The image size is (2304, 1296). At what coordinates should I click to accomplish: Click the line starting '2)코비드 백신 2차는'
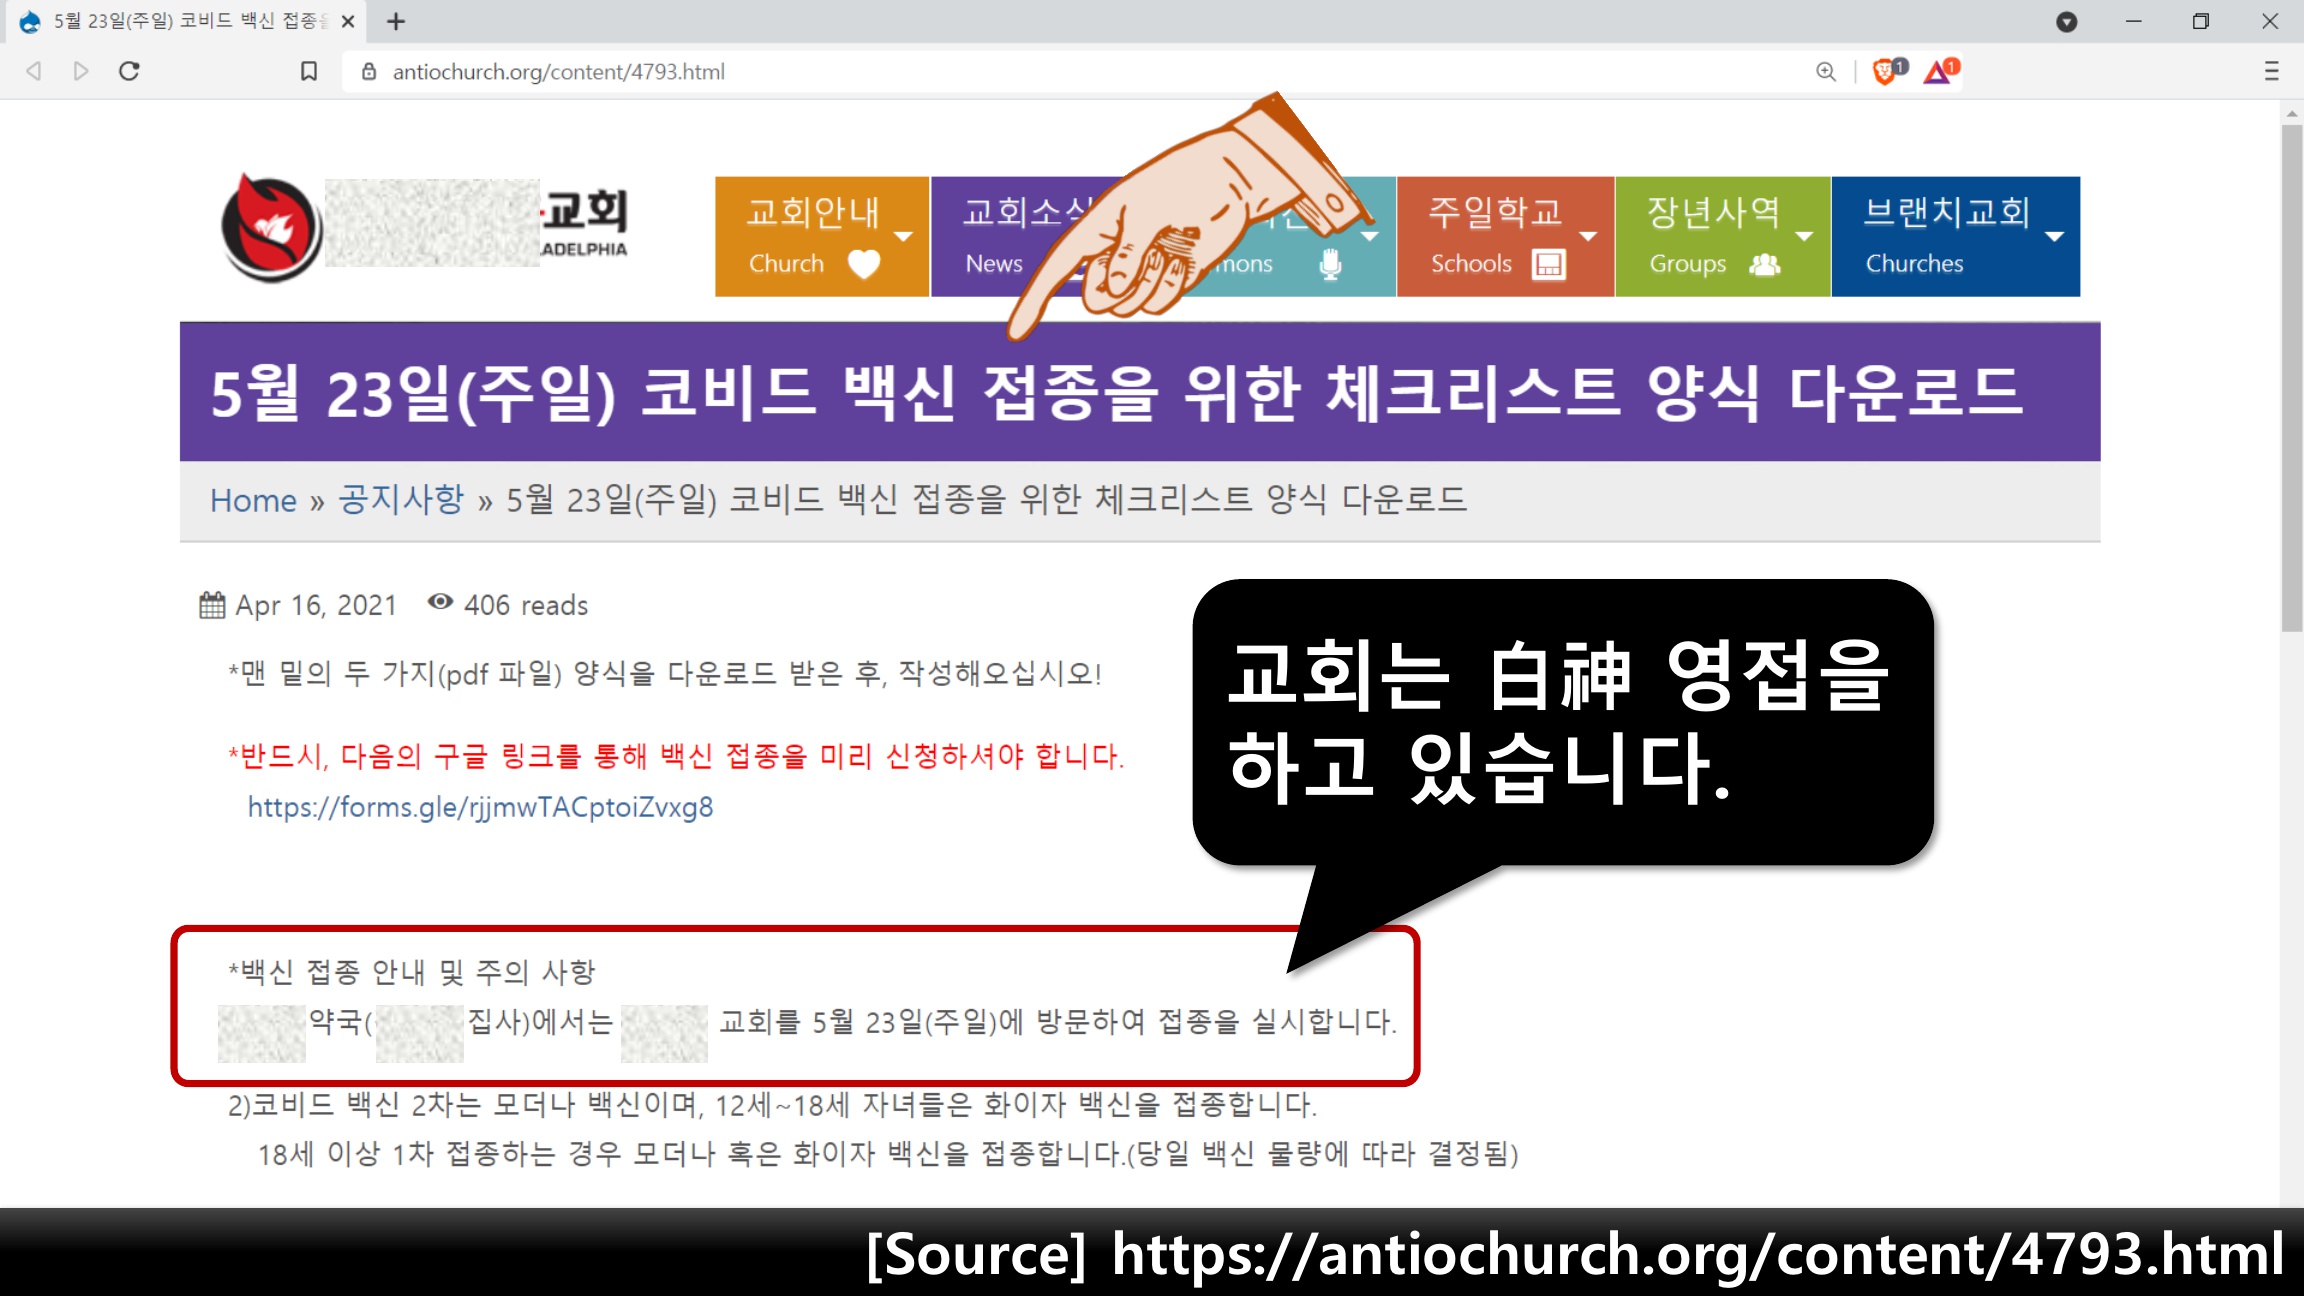[x=772, y=1105]
